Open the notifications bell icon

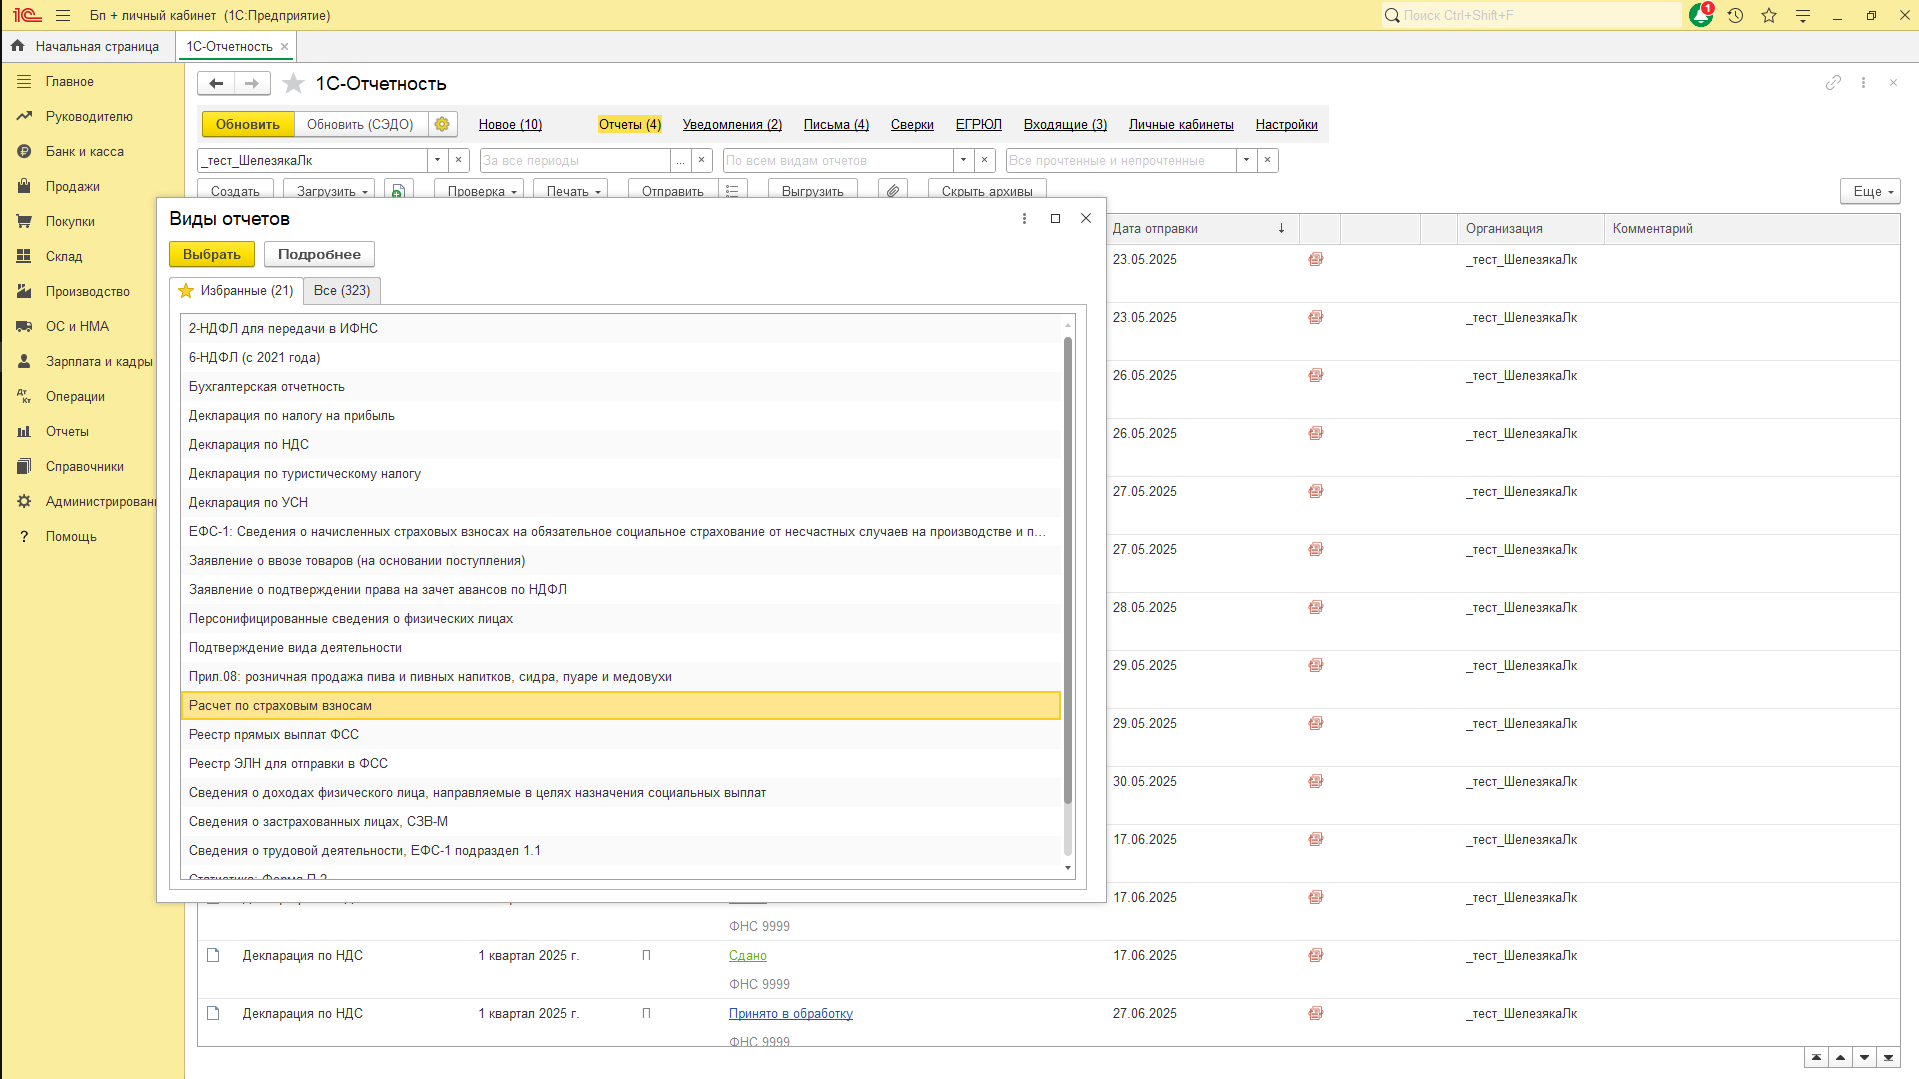pyautogui.click(x=1700, y=15)
